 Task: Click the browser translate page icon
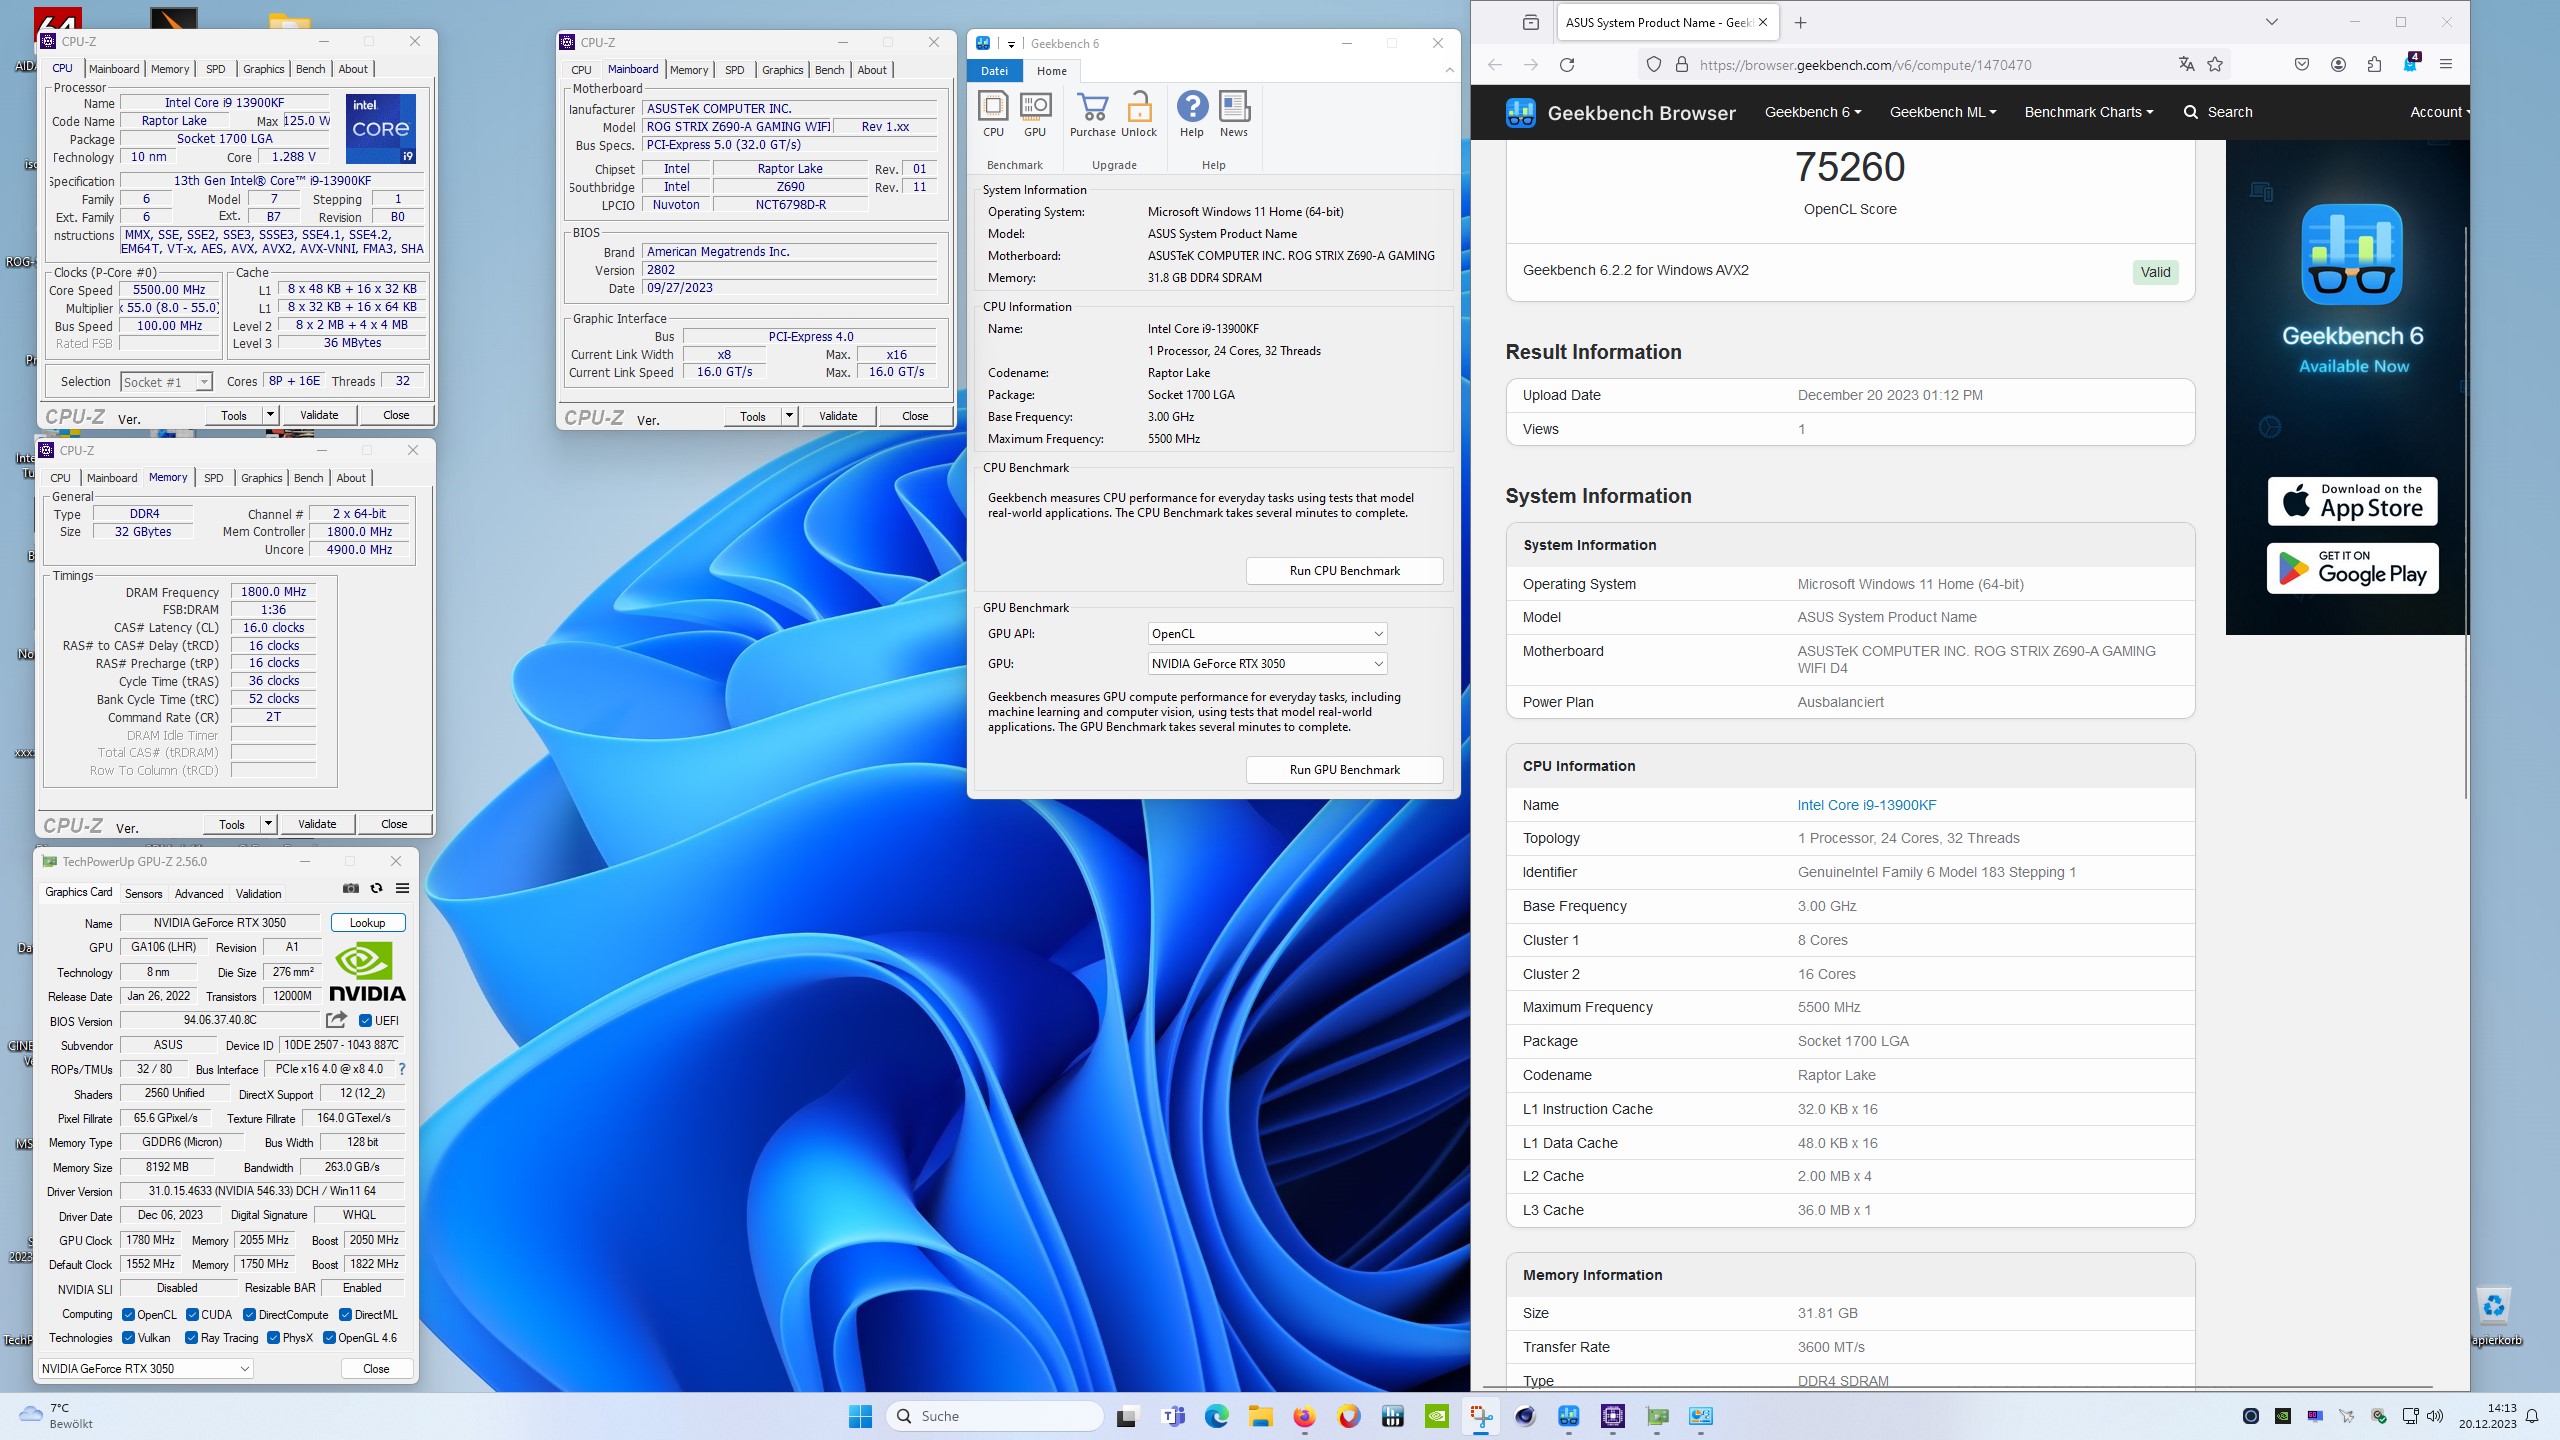pyautogui.click(x=2186, y=65)
